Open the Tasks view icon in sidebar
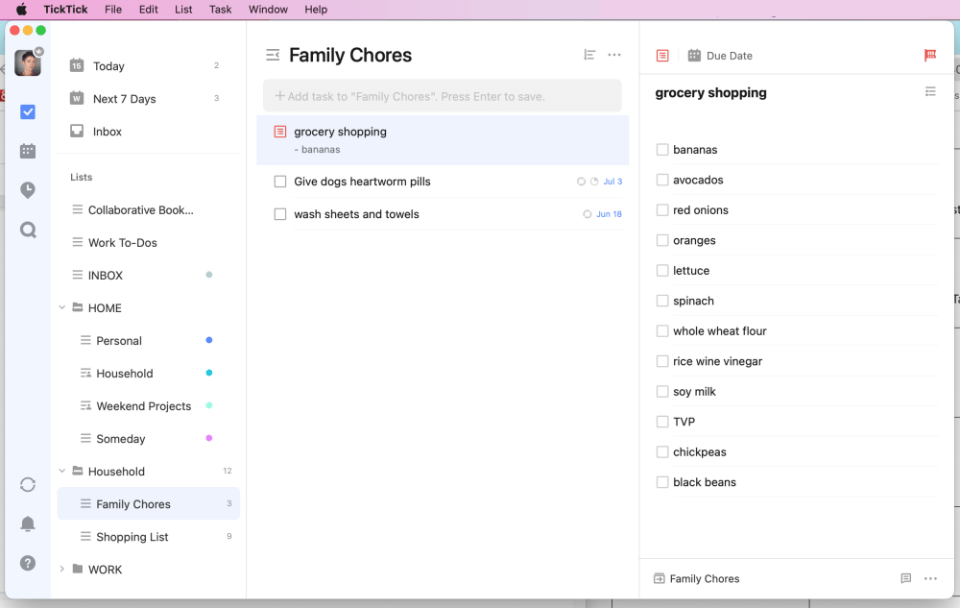Viewport: 960px width, 609px height. coord(28,112)
